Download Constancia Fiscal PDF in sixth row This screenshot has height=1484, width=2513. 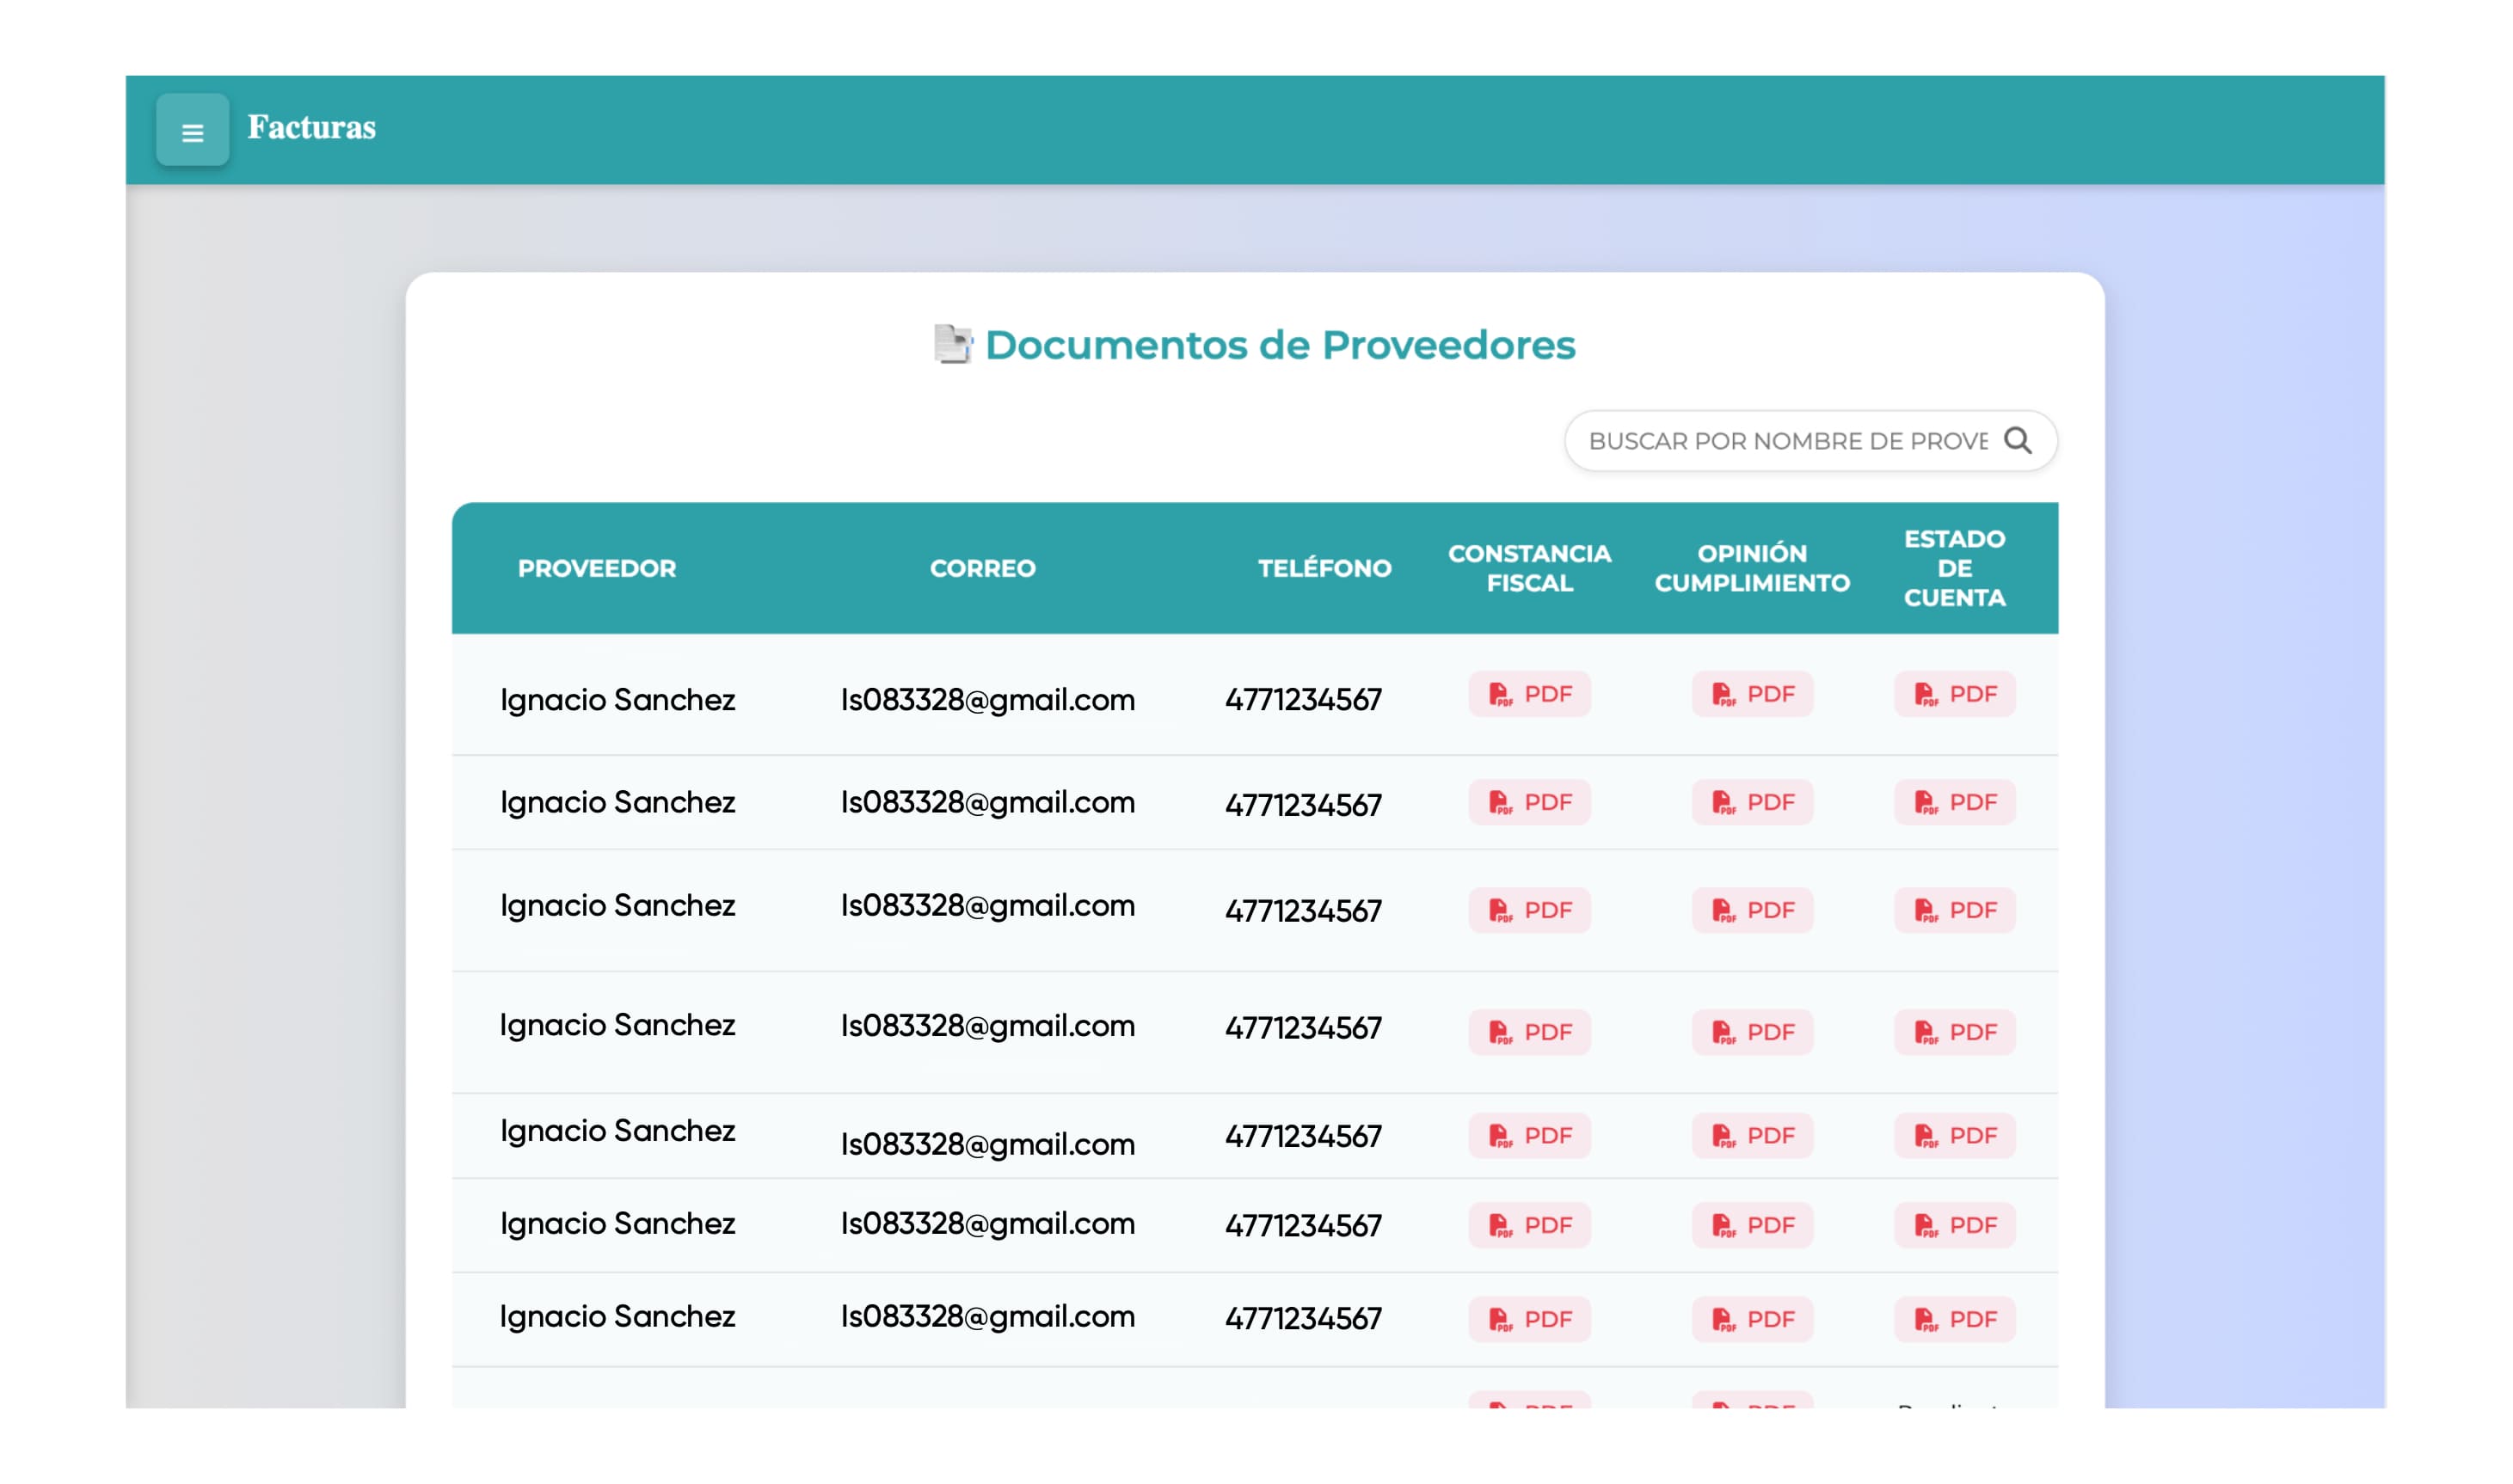point(1530,1225)
